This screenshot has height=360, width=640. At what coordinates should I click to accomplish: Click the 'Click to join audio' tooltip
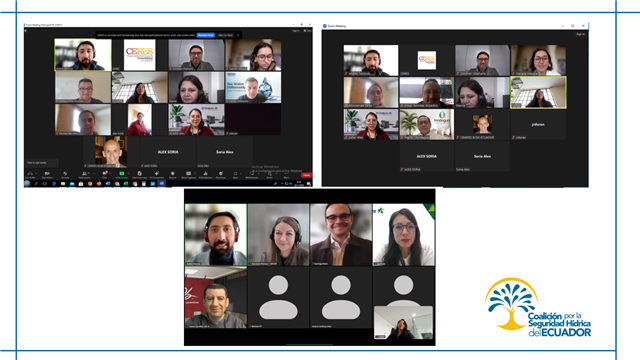42,163
